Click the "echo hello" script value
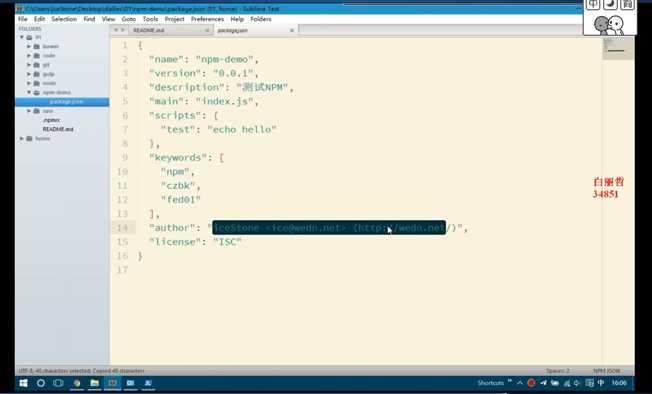 pos(242,130)
